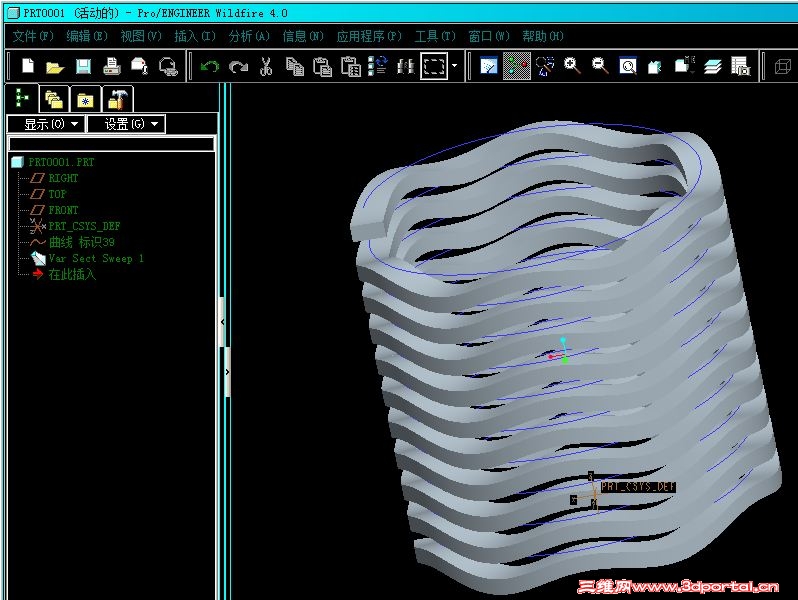Select the RIGHT datum plane
Screen dimensions: 798x600
[63, 178]
